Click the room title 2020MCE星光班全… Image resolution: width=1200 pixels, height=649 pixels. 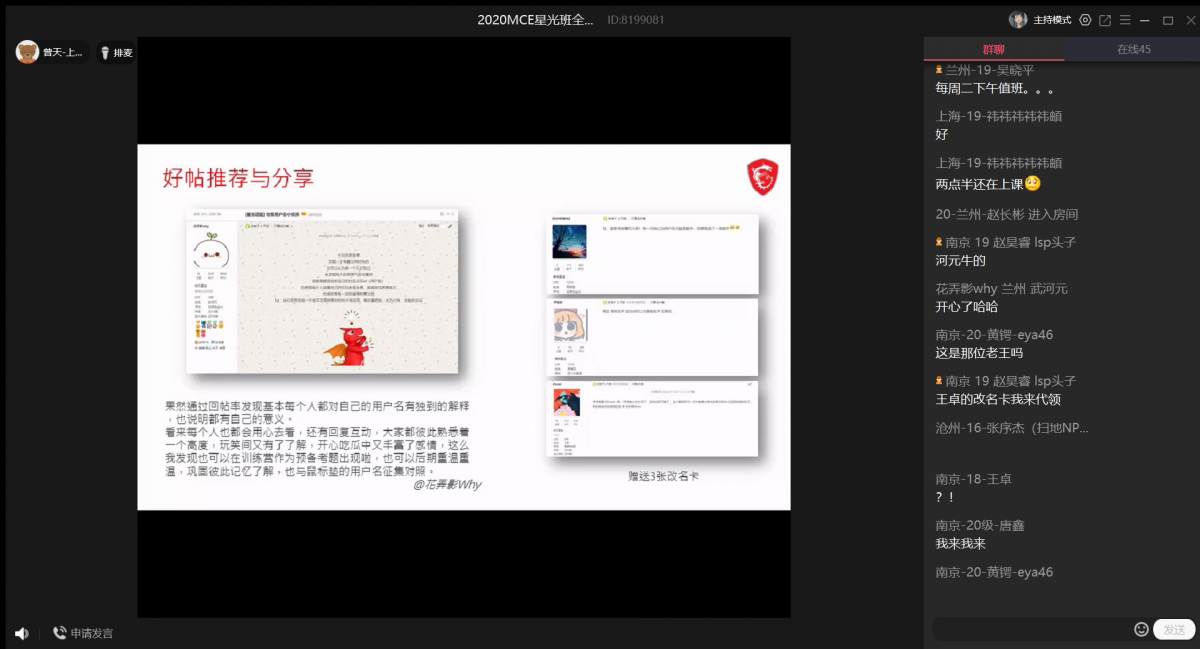click(x=535, y=19)
